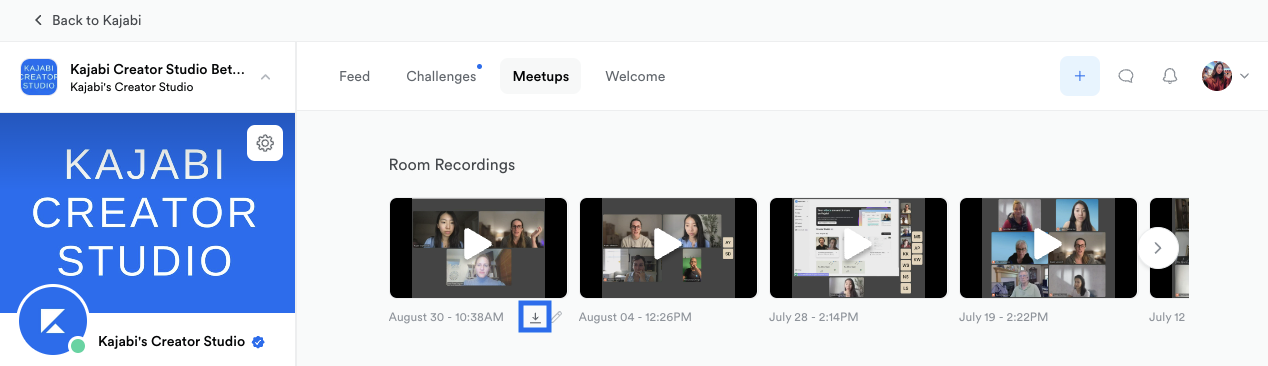
Task: Click the verified badge next to Kajabi's Creator Studio
Action: point(258,342)
